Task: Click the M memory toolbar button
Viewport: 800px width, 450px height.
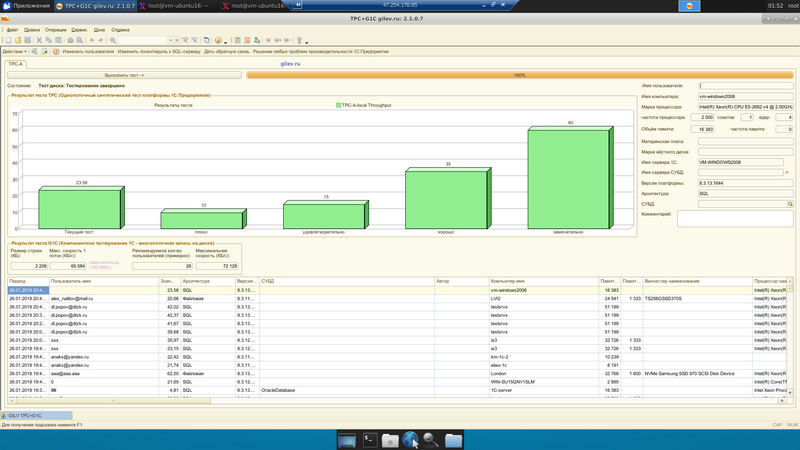Action: 268,40
